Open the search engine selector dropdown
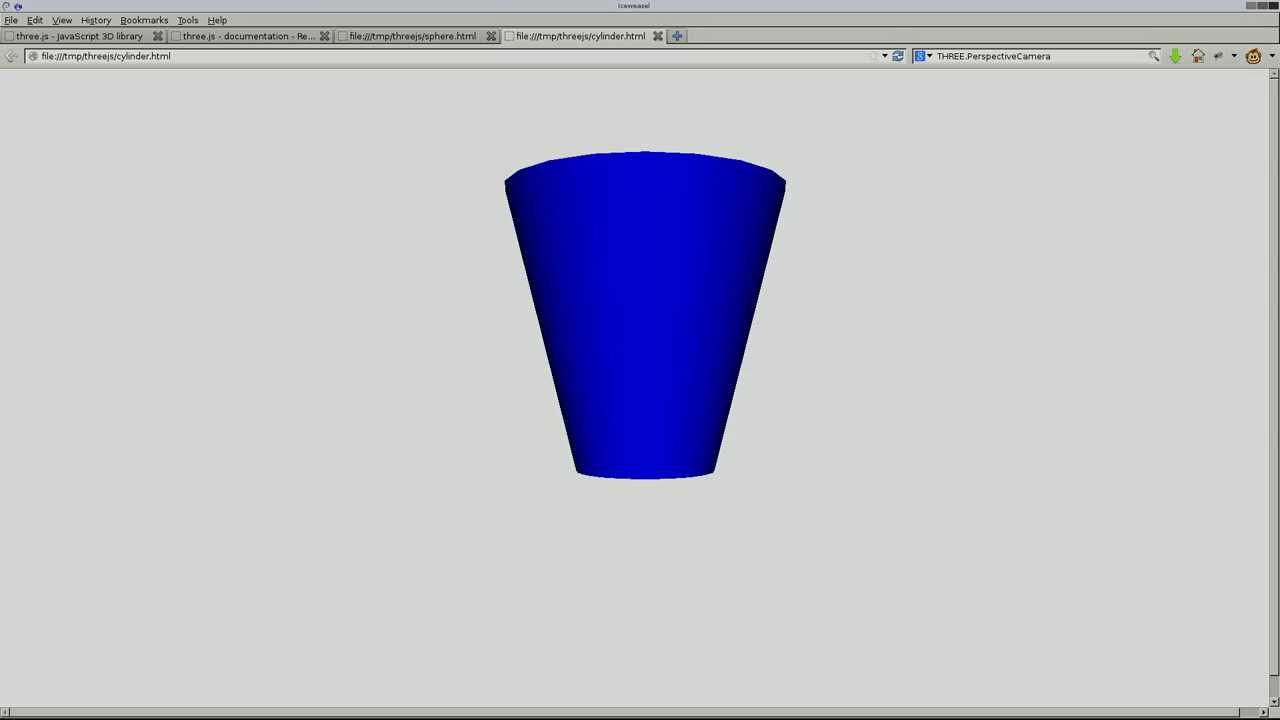 point(923,56)
